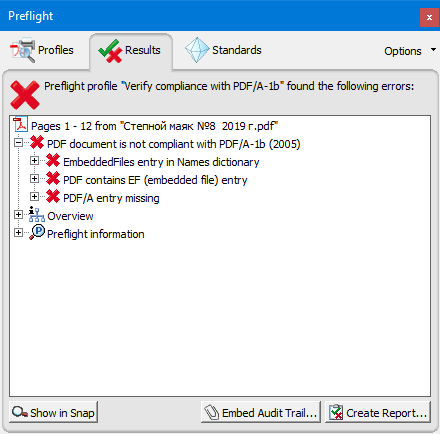Expand the Overview tree node

click(x=19, y=215)
